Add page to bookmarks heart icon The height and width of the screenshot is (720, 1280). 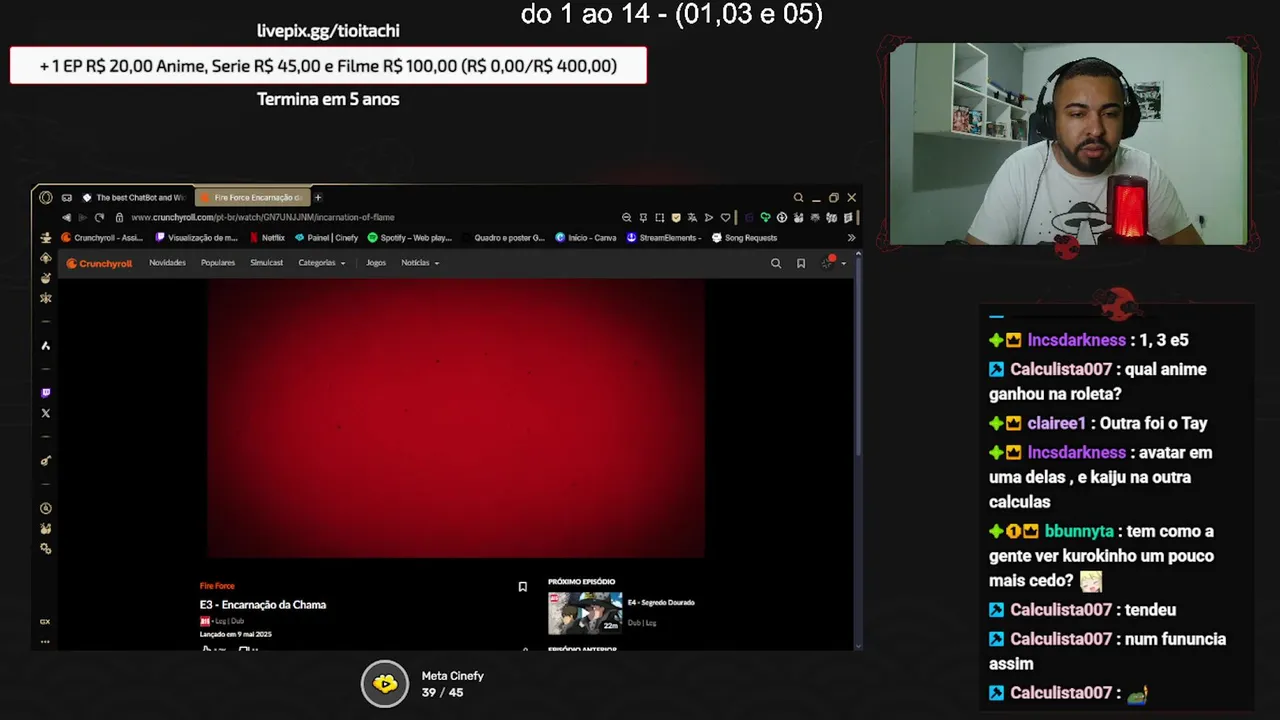pos(725,217)
